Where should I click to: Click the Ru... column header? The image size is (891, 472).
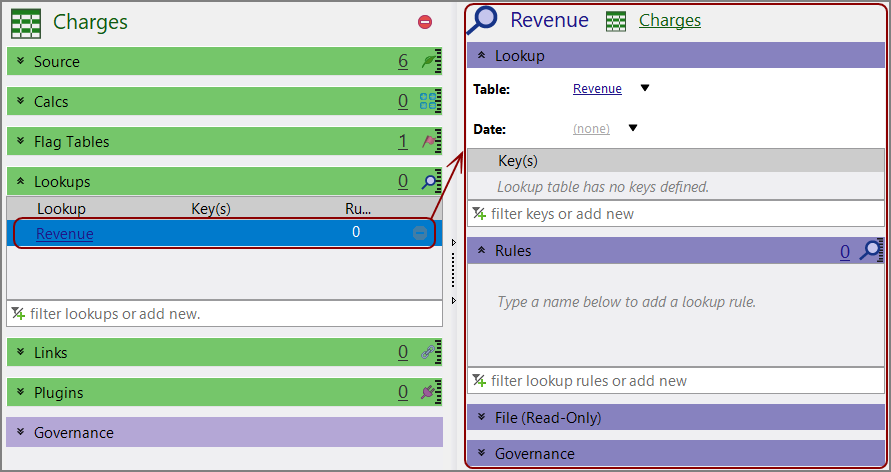[x=358, y=209]
